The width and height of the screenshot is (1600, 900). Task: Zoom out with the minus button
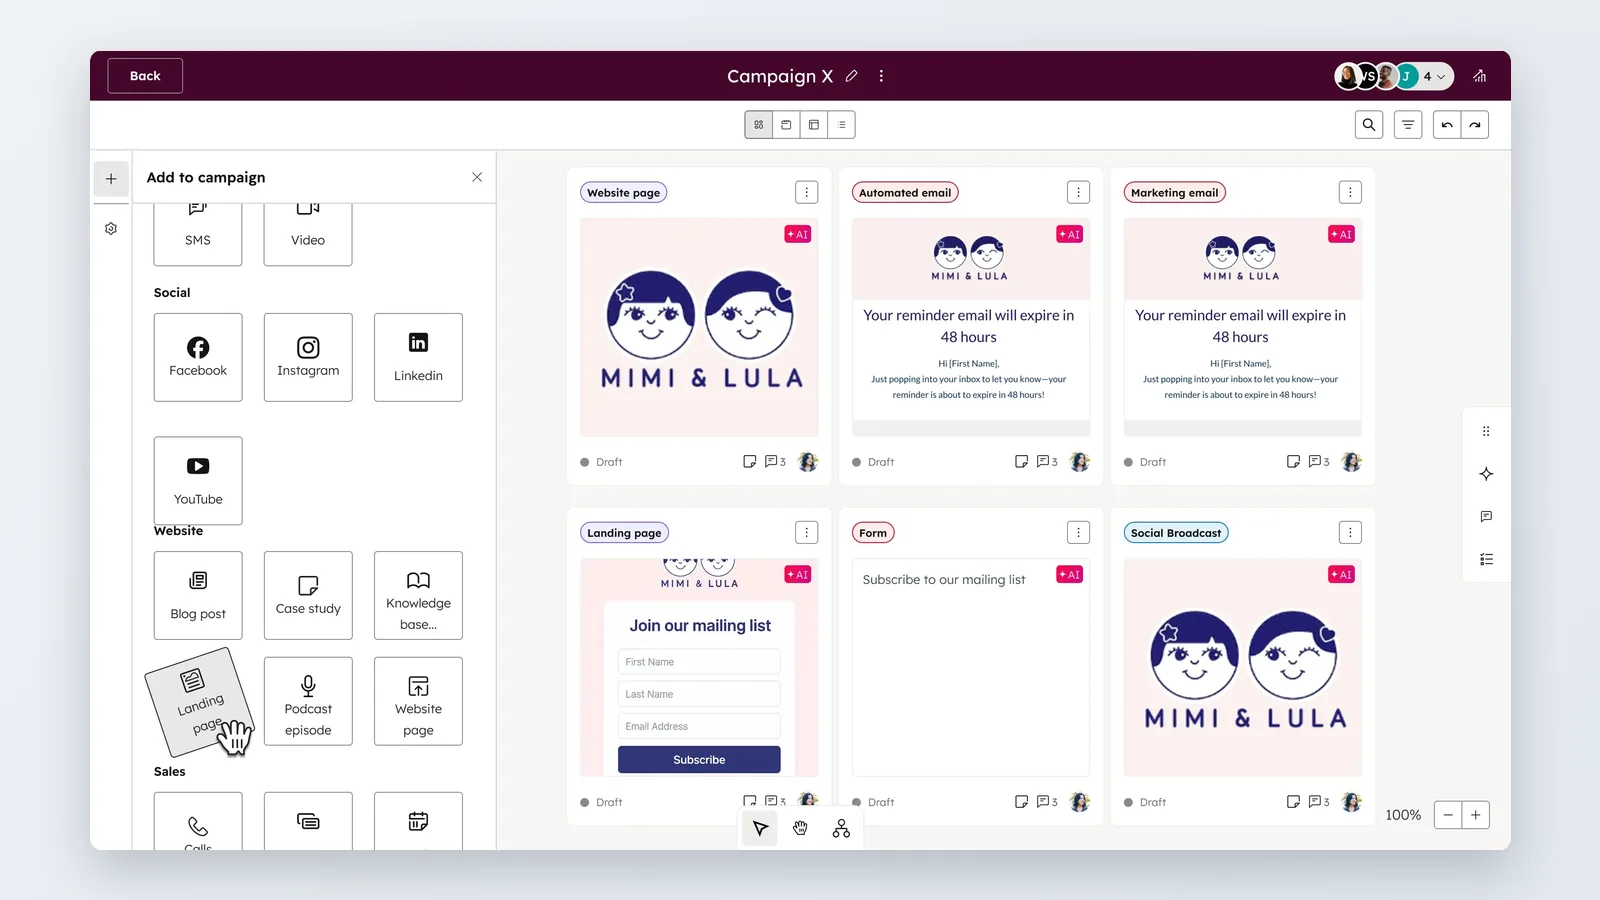click(1448, 815)
